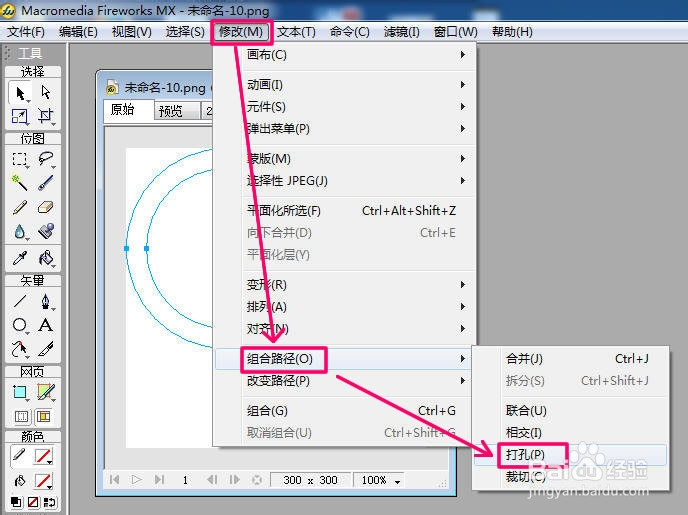Image resolution: width=688 pixels, height=515 pixels.
Task: Select the Line tool
Action: tap(20, 301)
